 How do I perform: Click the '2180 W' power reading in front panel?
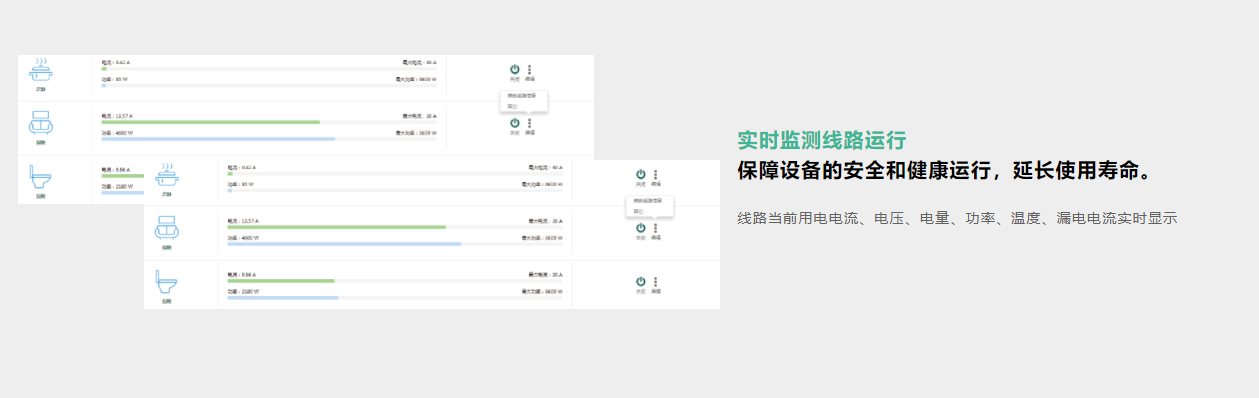click(249, 291)
